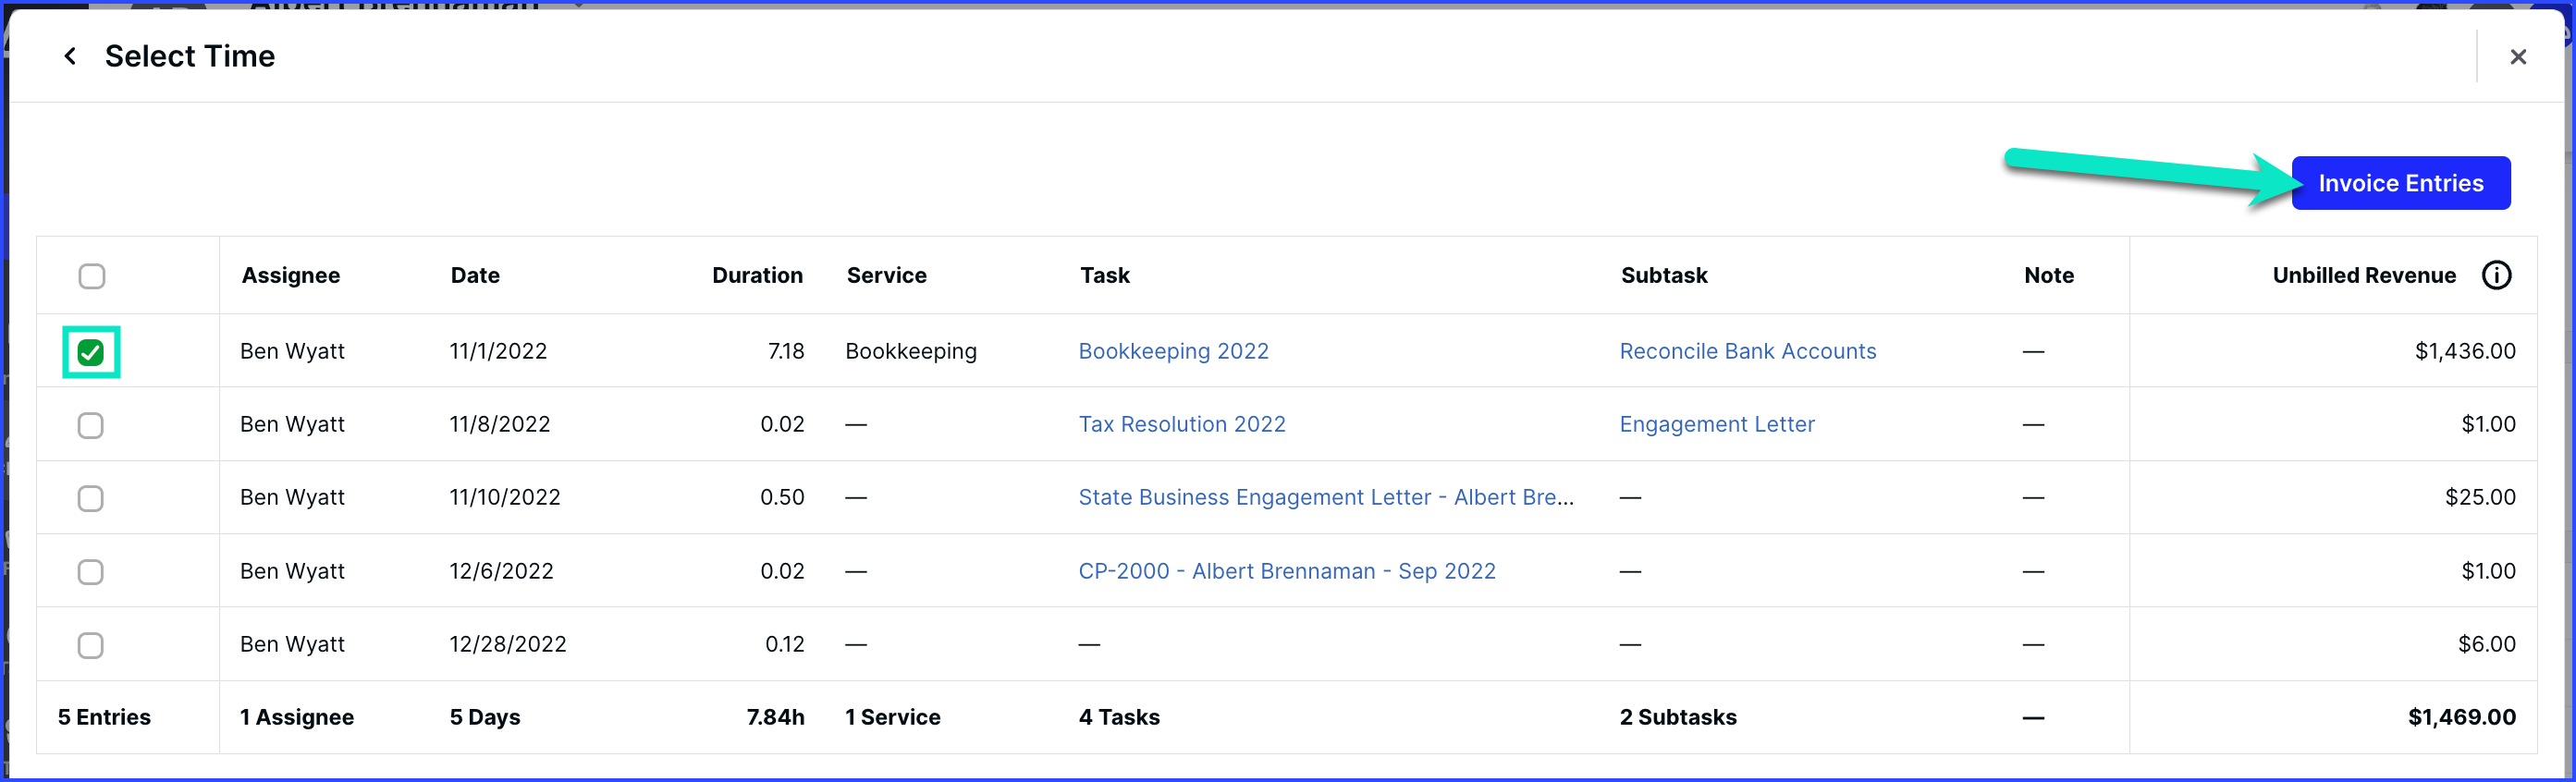Click the Date column header
Image resolution: width=2576 pixels, height=782 pixels.
(x=475, y=275)
